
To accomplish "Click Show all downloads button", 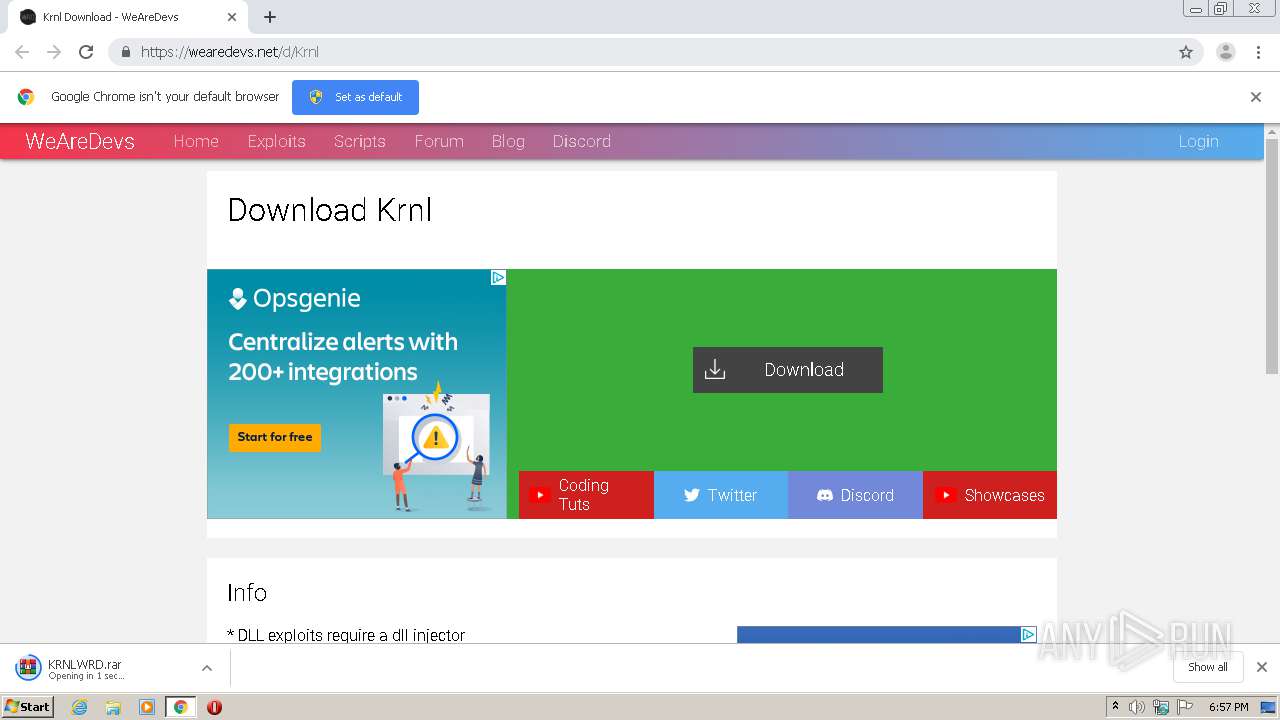I will [x=1208, y=667].
